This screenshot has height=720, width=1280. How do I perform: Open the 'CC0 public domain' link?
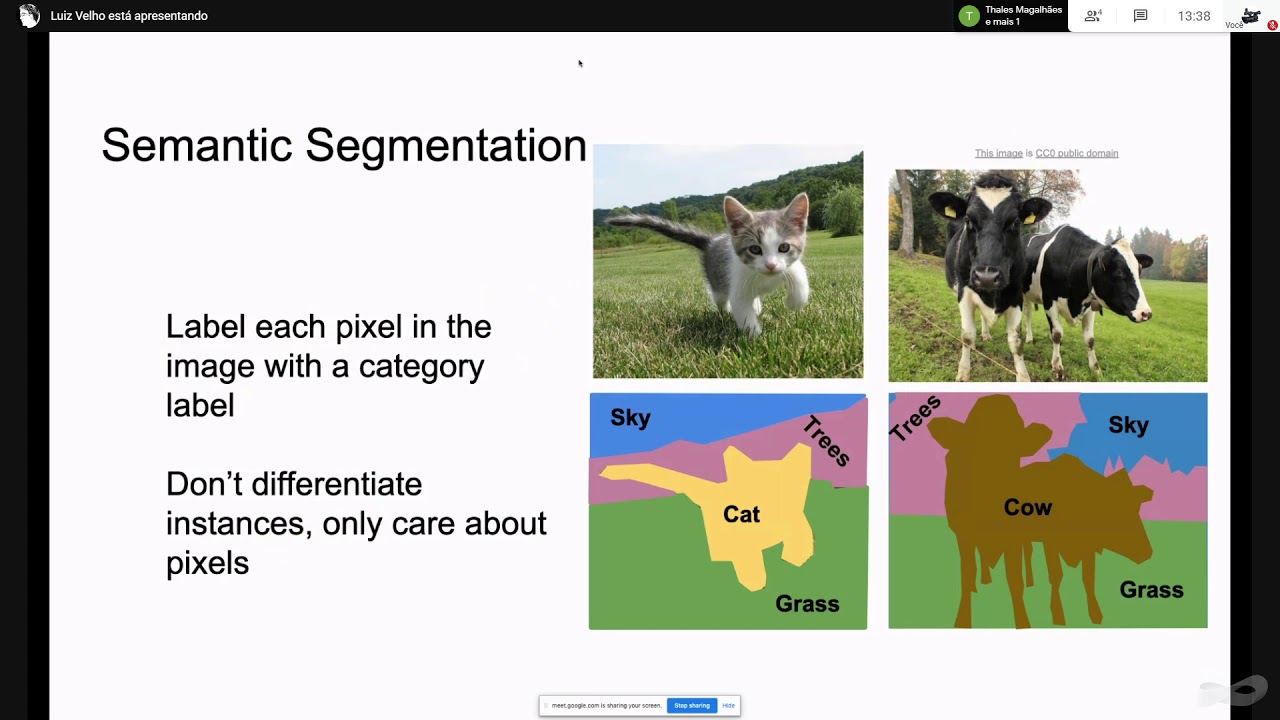[1076, 153]
